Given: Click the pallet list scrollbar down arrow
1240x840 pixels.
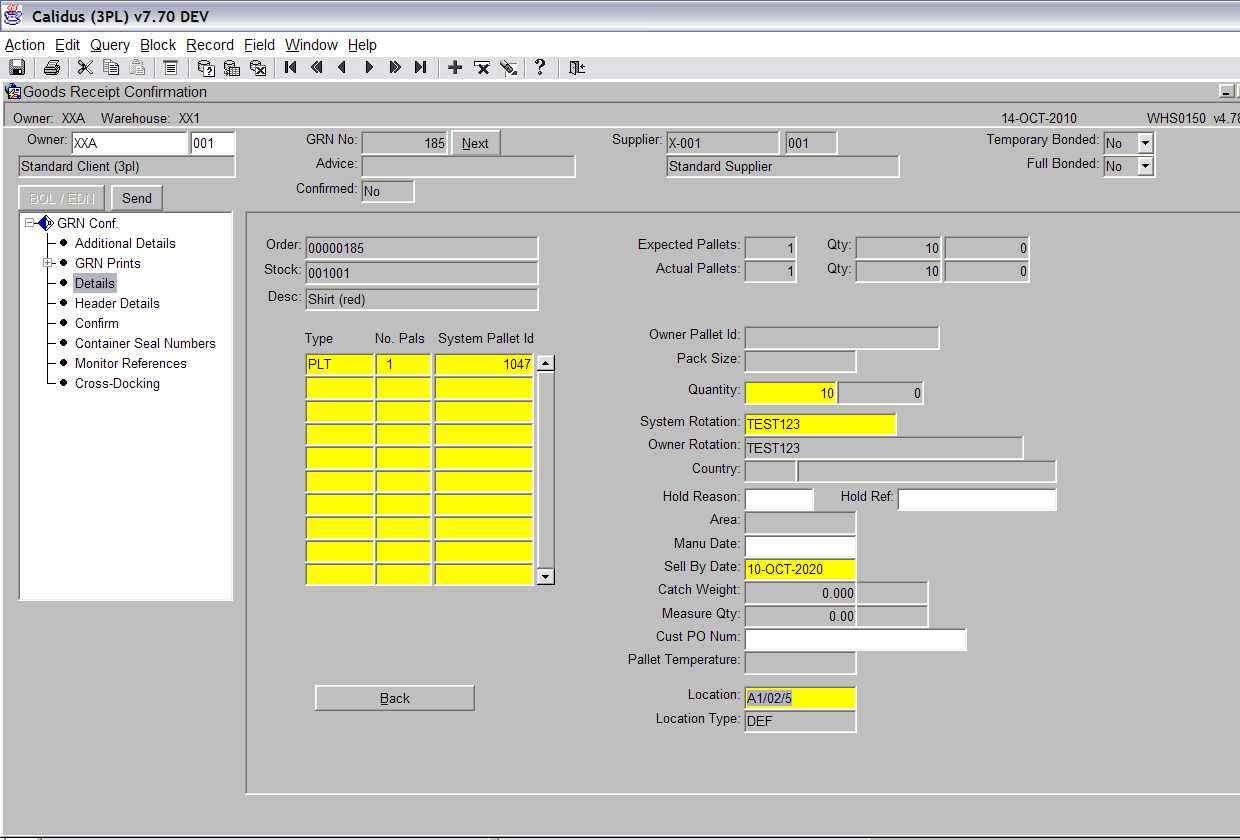Looking at the screenshot, I should click(545, 577).
